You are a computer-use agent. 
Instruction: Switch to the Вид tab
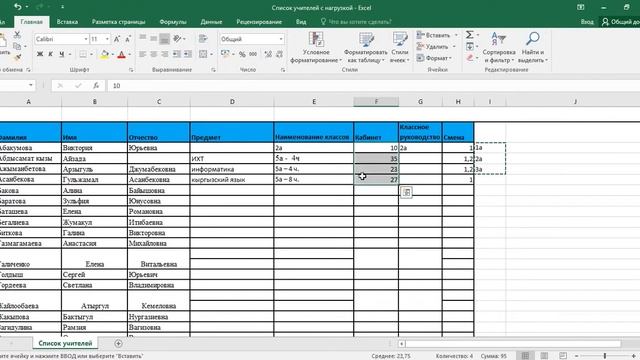(x=301, y=22)
